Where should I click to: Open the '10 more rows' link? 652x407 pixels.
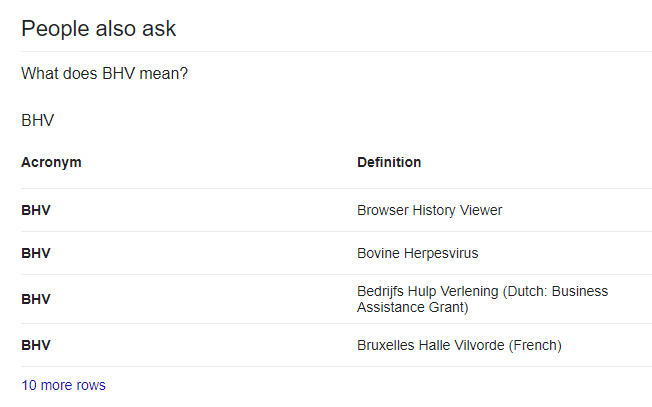63,385
